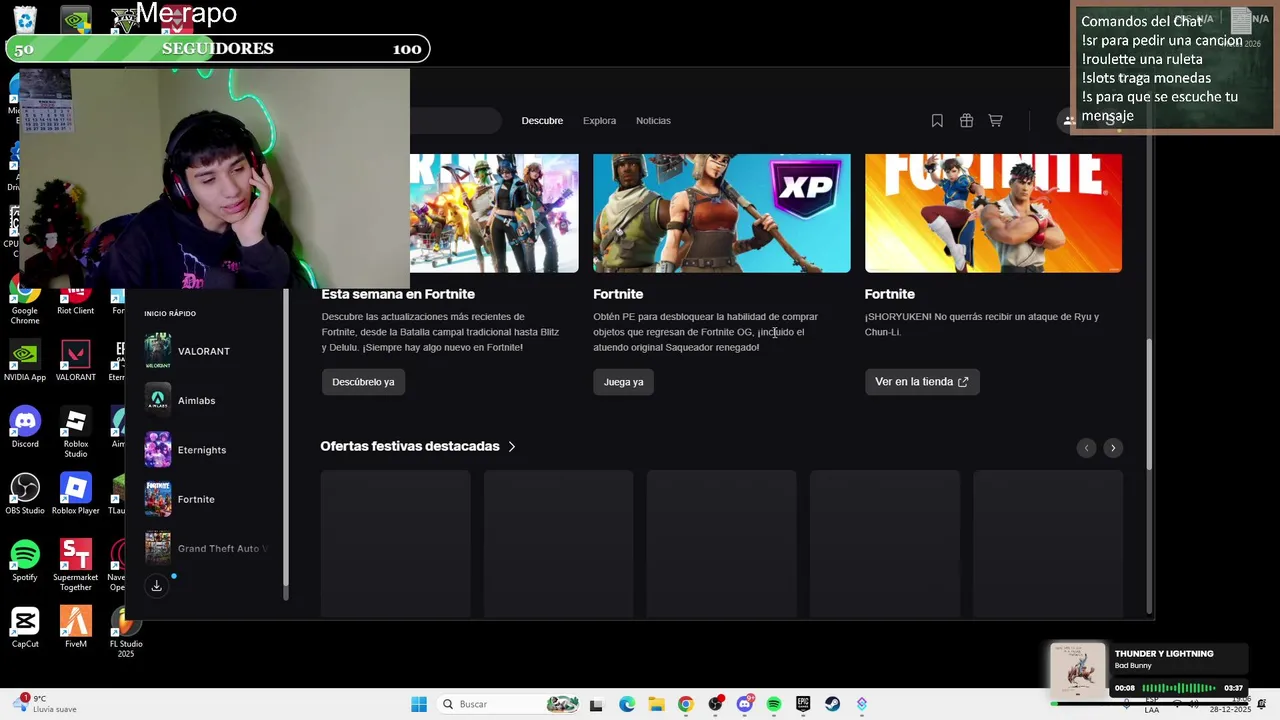
Task: Open the wishlist bookmark icon in Epic header
Action: (937, 121)
